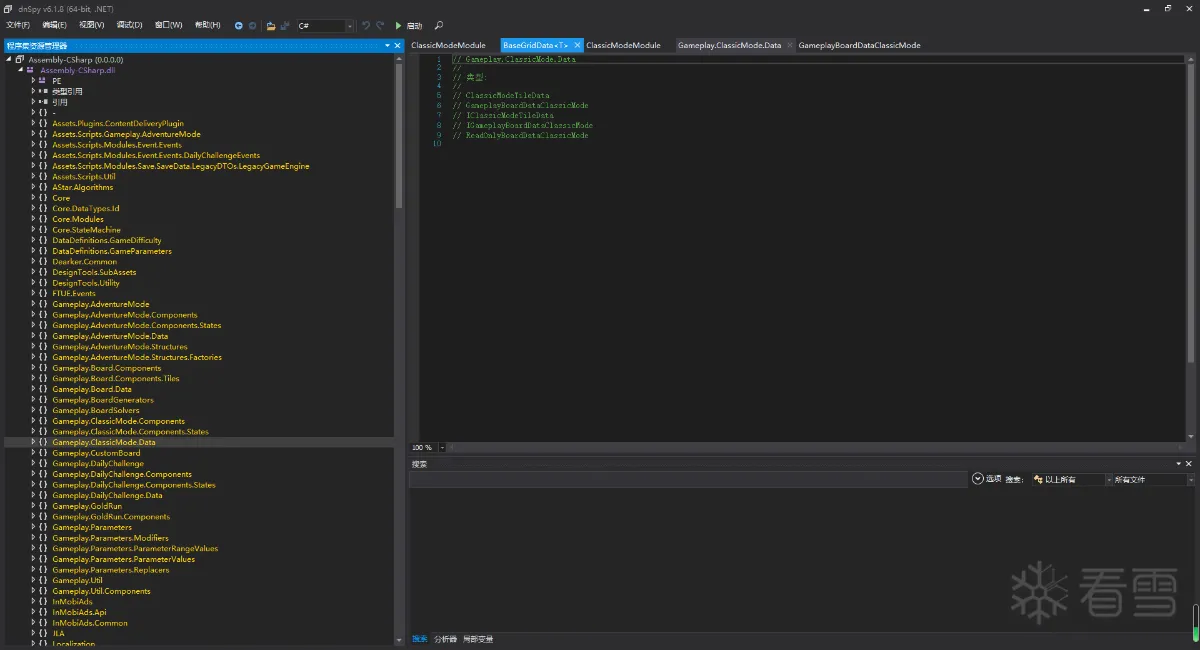Click the open file folder icon

271,25
